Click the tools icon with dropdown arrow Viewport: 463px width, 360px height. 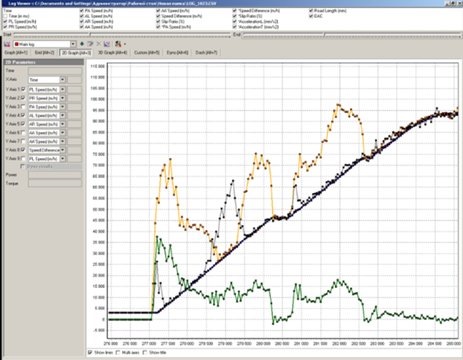(119, 44)
